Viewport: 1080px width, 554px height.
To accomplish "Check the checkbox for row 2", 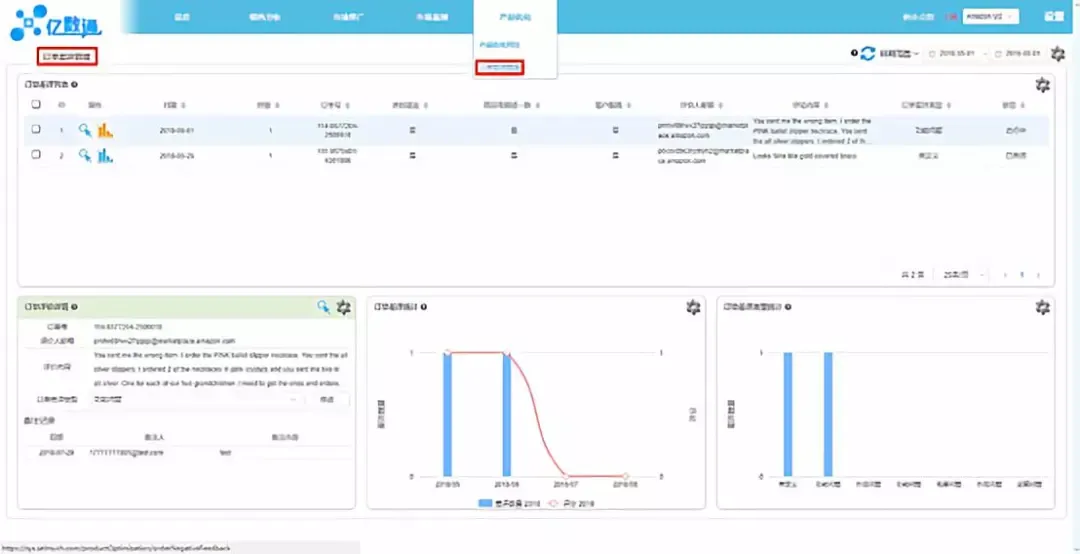I will [36, 155].
